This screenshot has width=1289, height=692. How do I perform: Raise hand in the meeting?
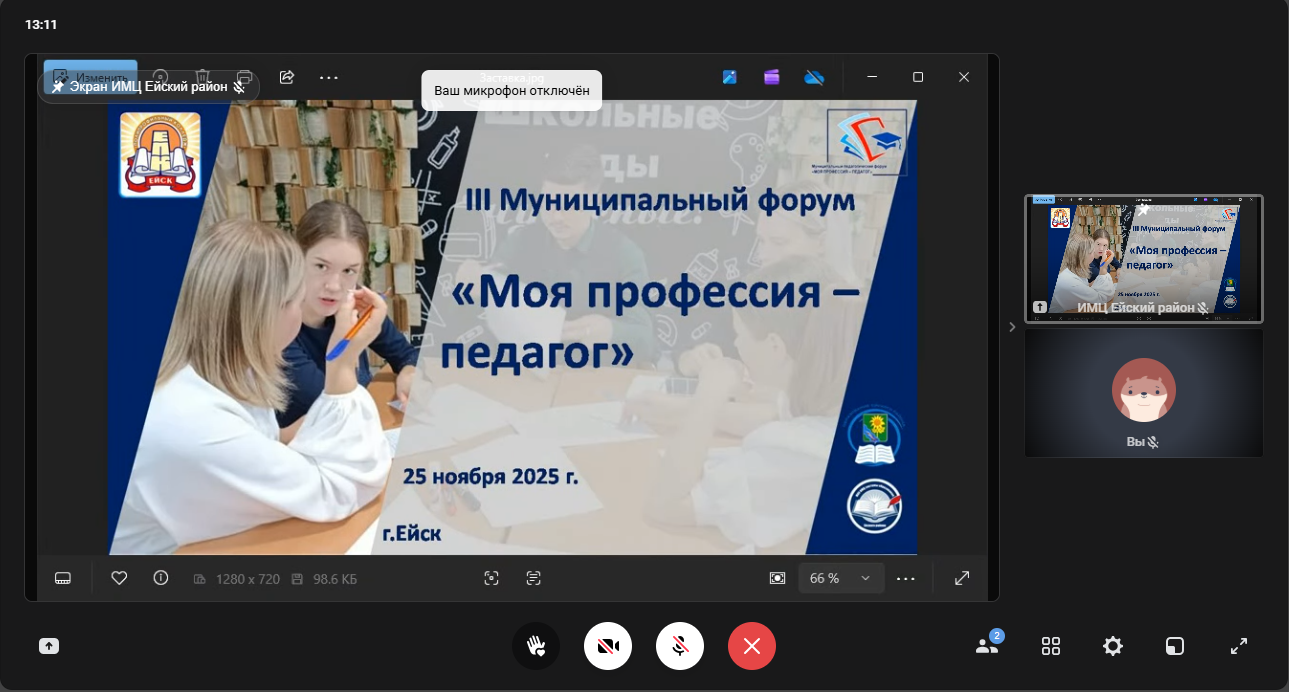[x=536, y=646]
